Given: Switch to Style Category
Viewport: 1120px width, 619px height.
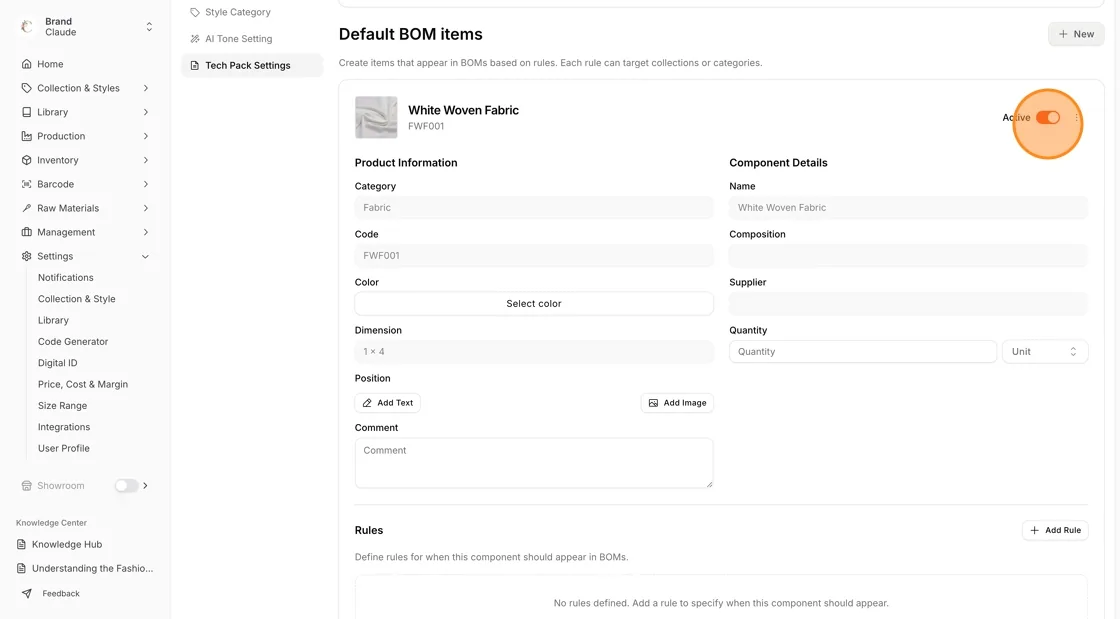Looking at the screenshot, I should tap(238, 12).
